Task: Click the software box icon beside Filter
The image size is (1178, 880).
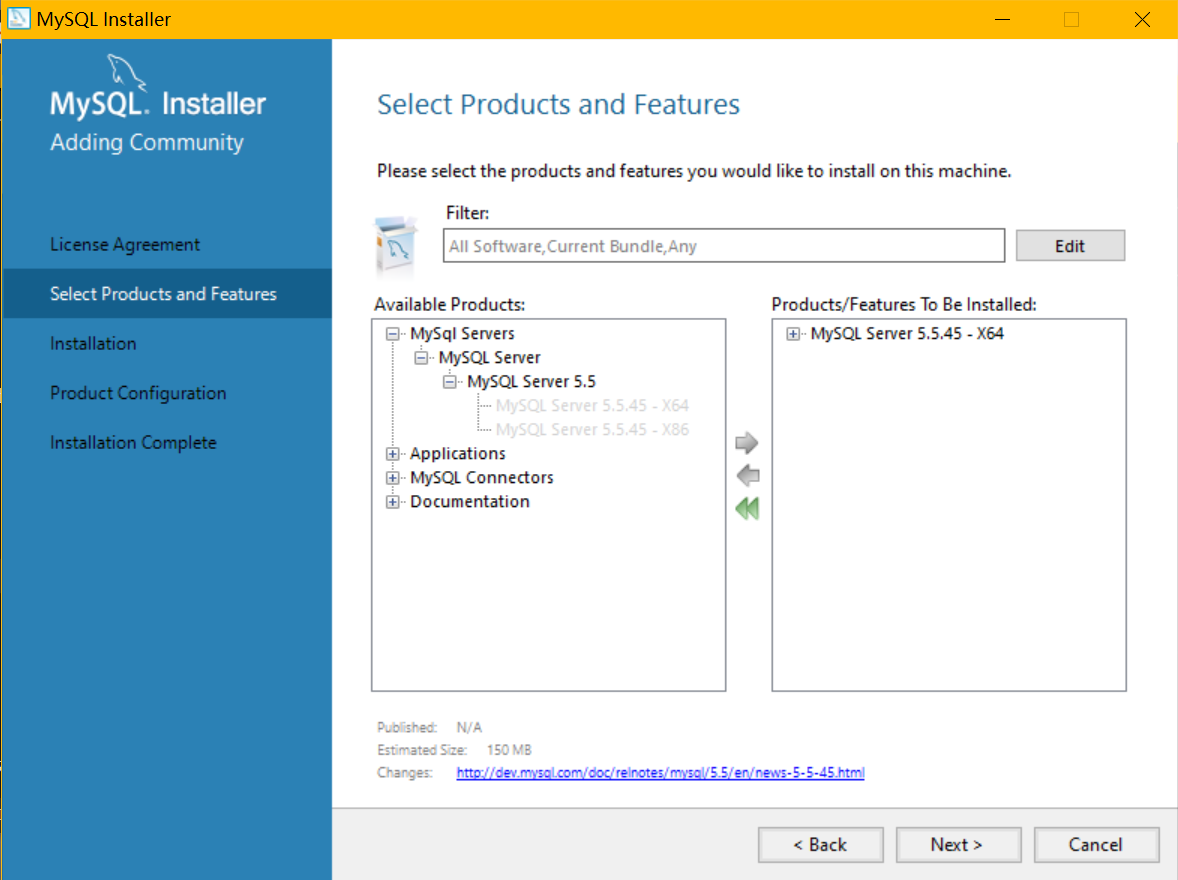Action: point(394,245)
